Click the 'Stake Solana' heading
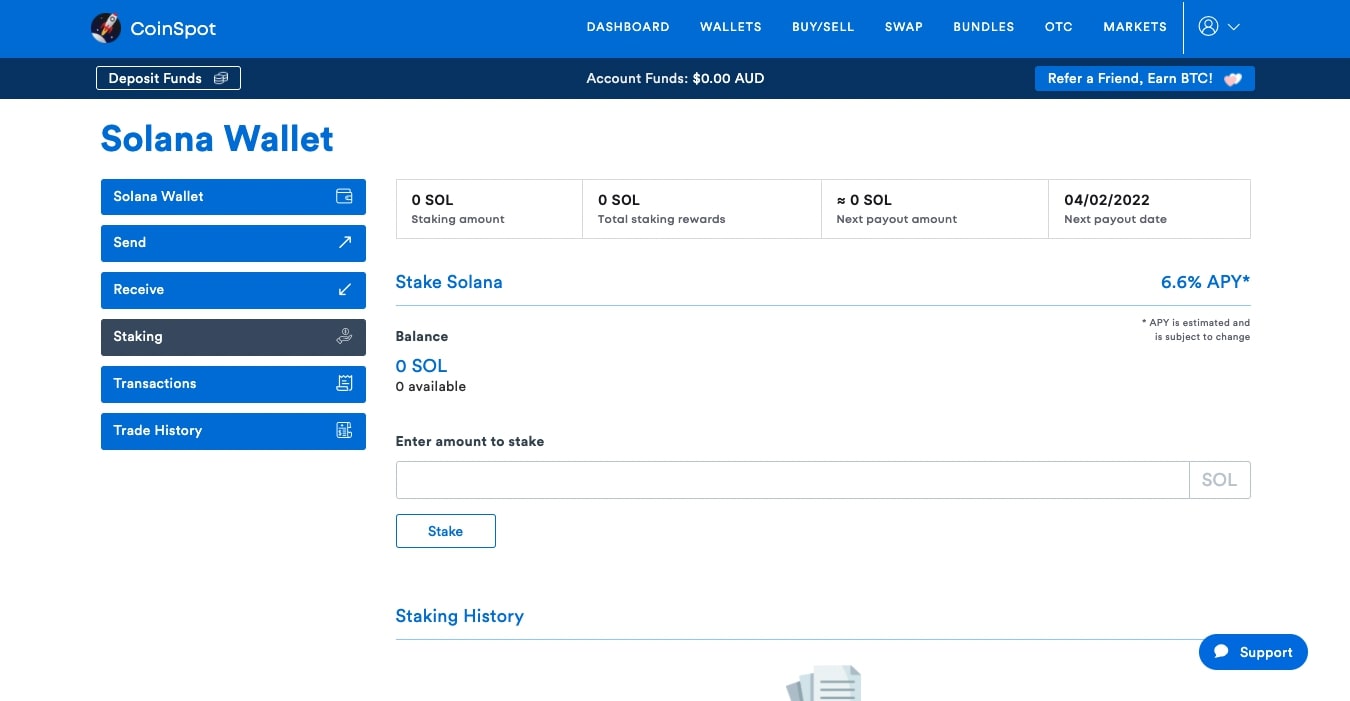 (x=449, y=282)
